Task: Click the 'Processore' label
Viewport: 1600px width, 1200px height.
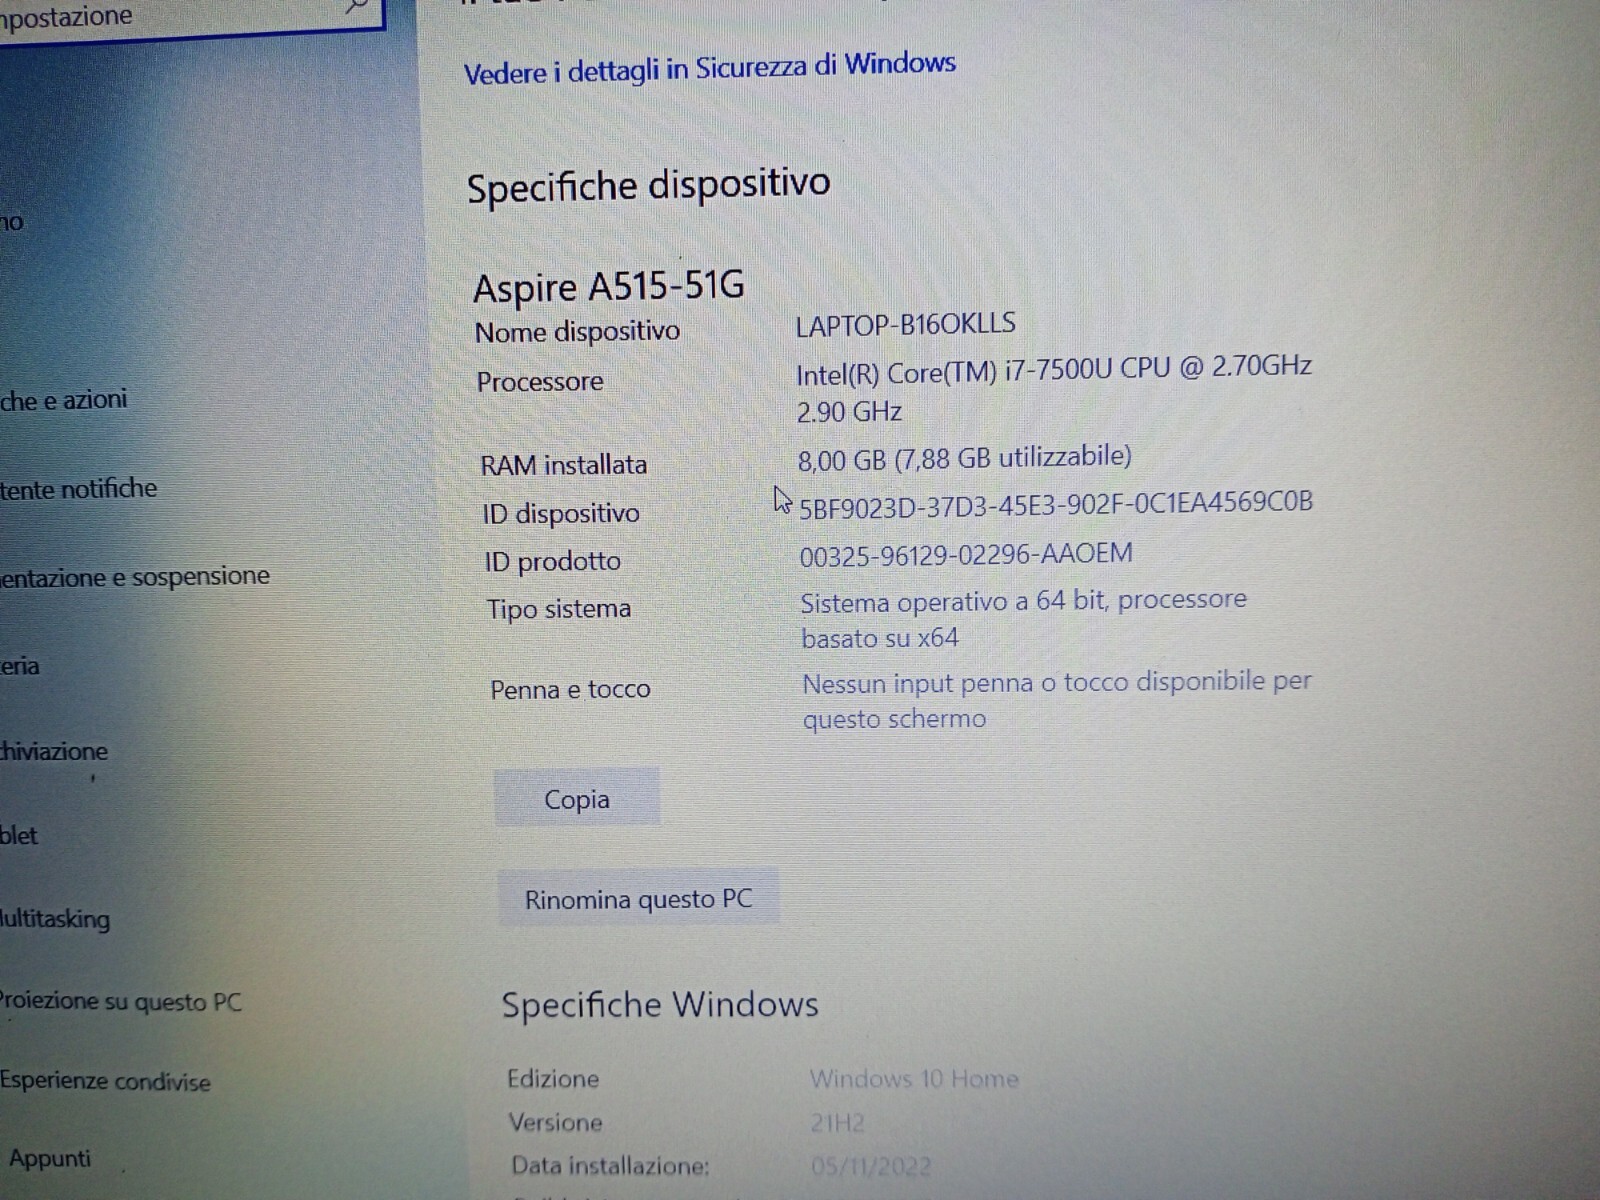Action: pyautogui.click(x=540, y=382)
